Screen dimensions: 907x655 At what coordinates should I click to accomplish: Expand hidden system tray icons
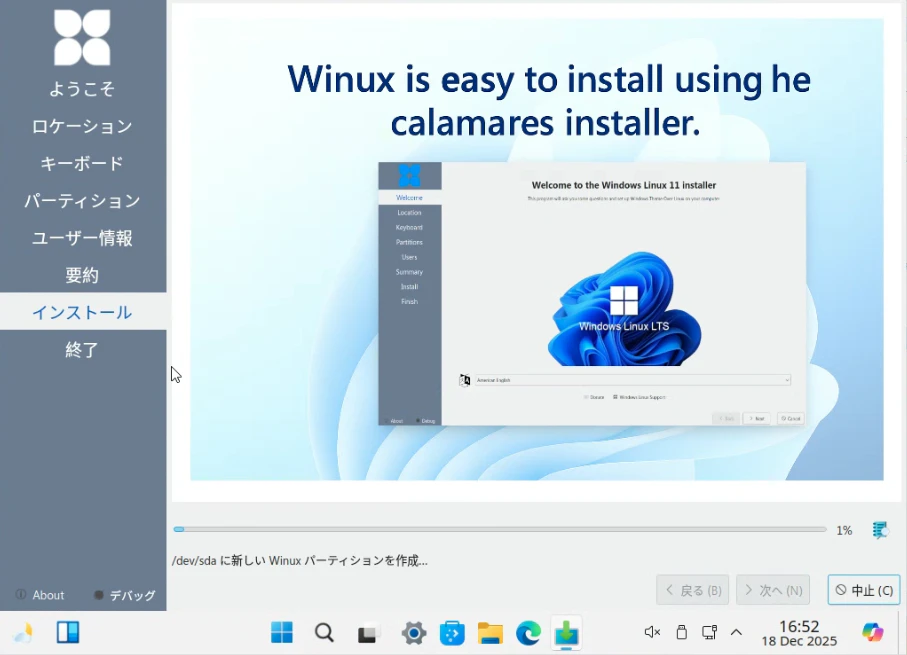(736, 632)
